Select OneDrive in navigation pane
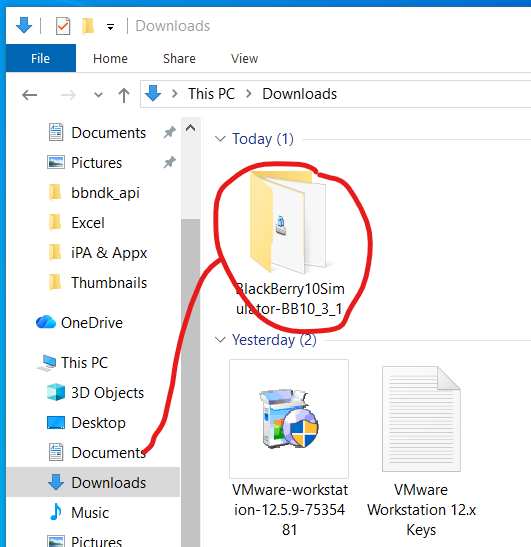 (x=91, y=323)
